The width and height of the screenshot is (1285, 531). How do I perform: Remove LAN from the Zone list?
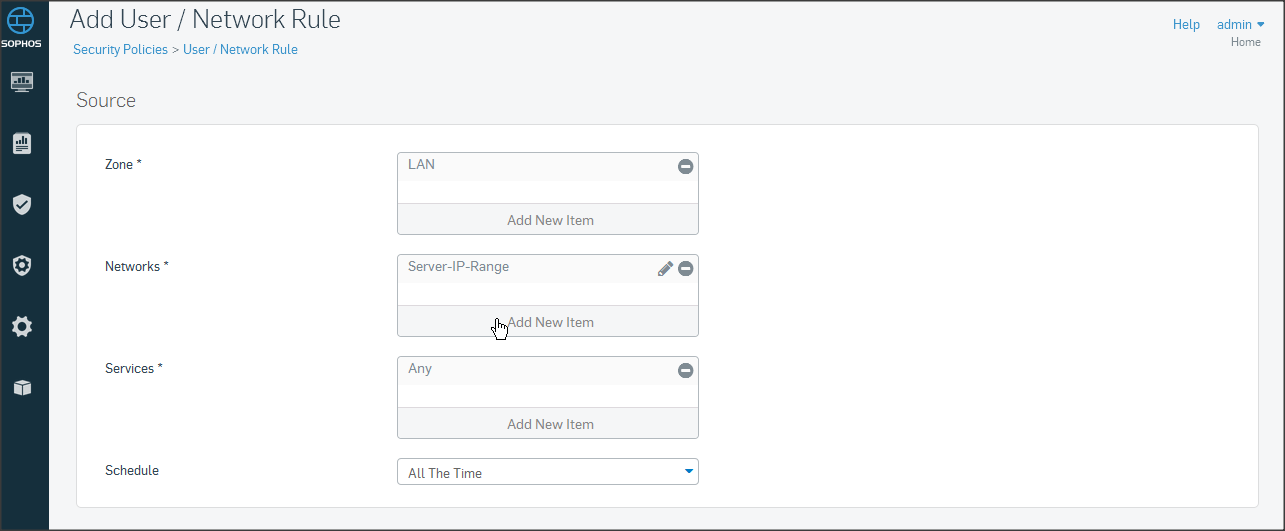pos(686,166)
